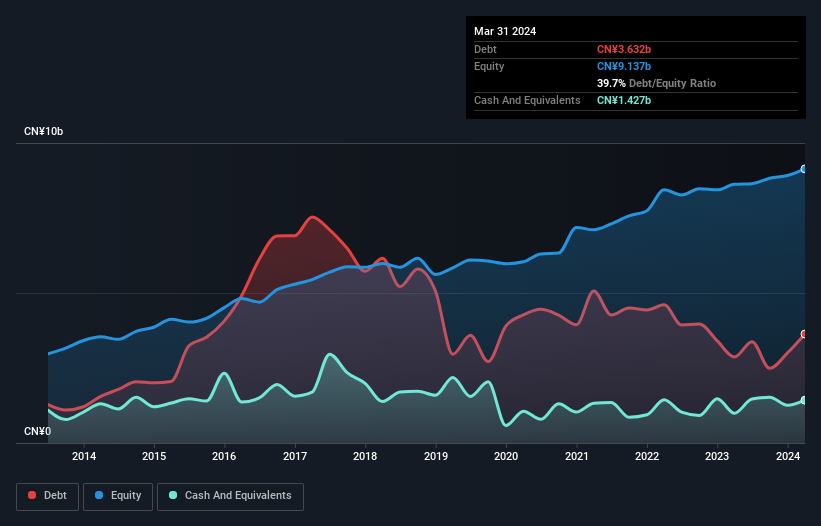This screenshot has width=821, height=526.
Task: Click the 2020 x-axis label
Action: point(506,456)
